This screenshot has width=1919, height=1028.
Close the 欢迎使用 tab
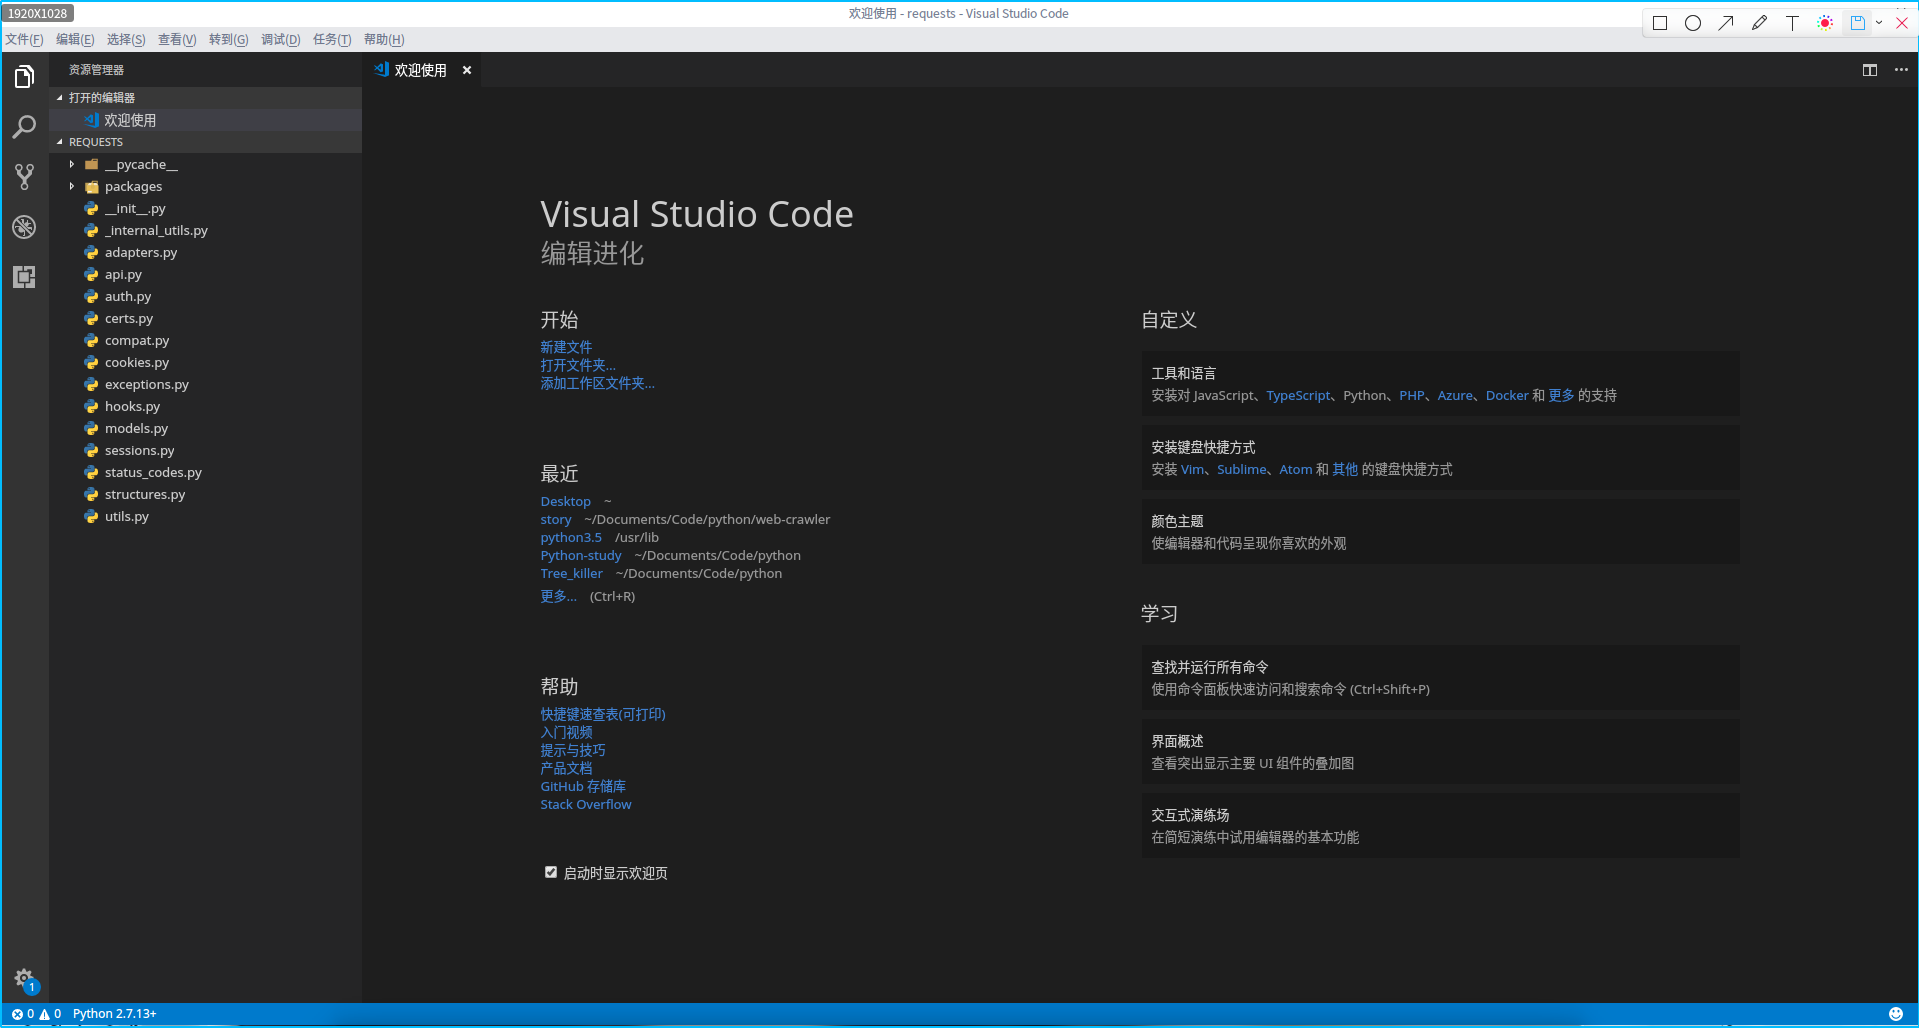tap(466, 70)
